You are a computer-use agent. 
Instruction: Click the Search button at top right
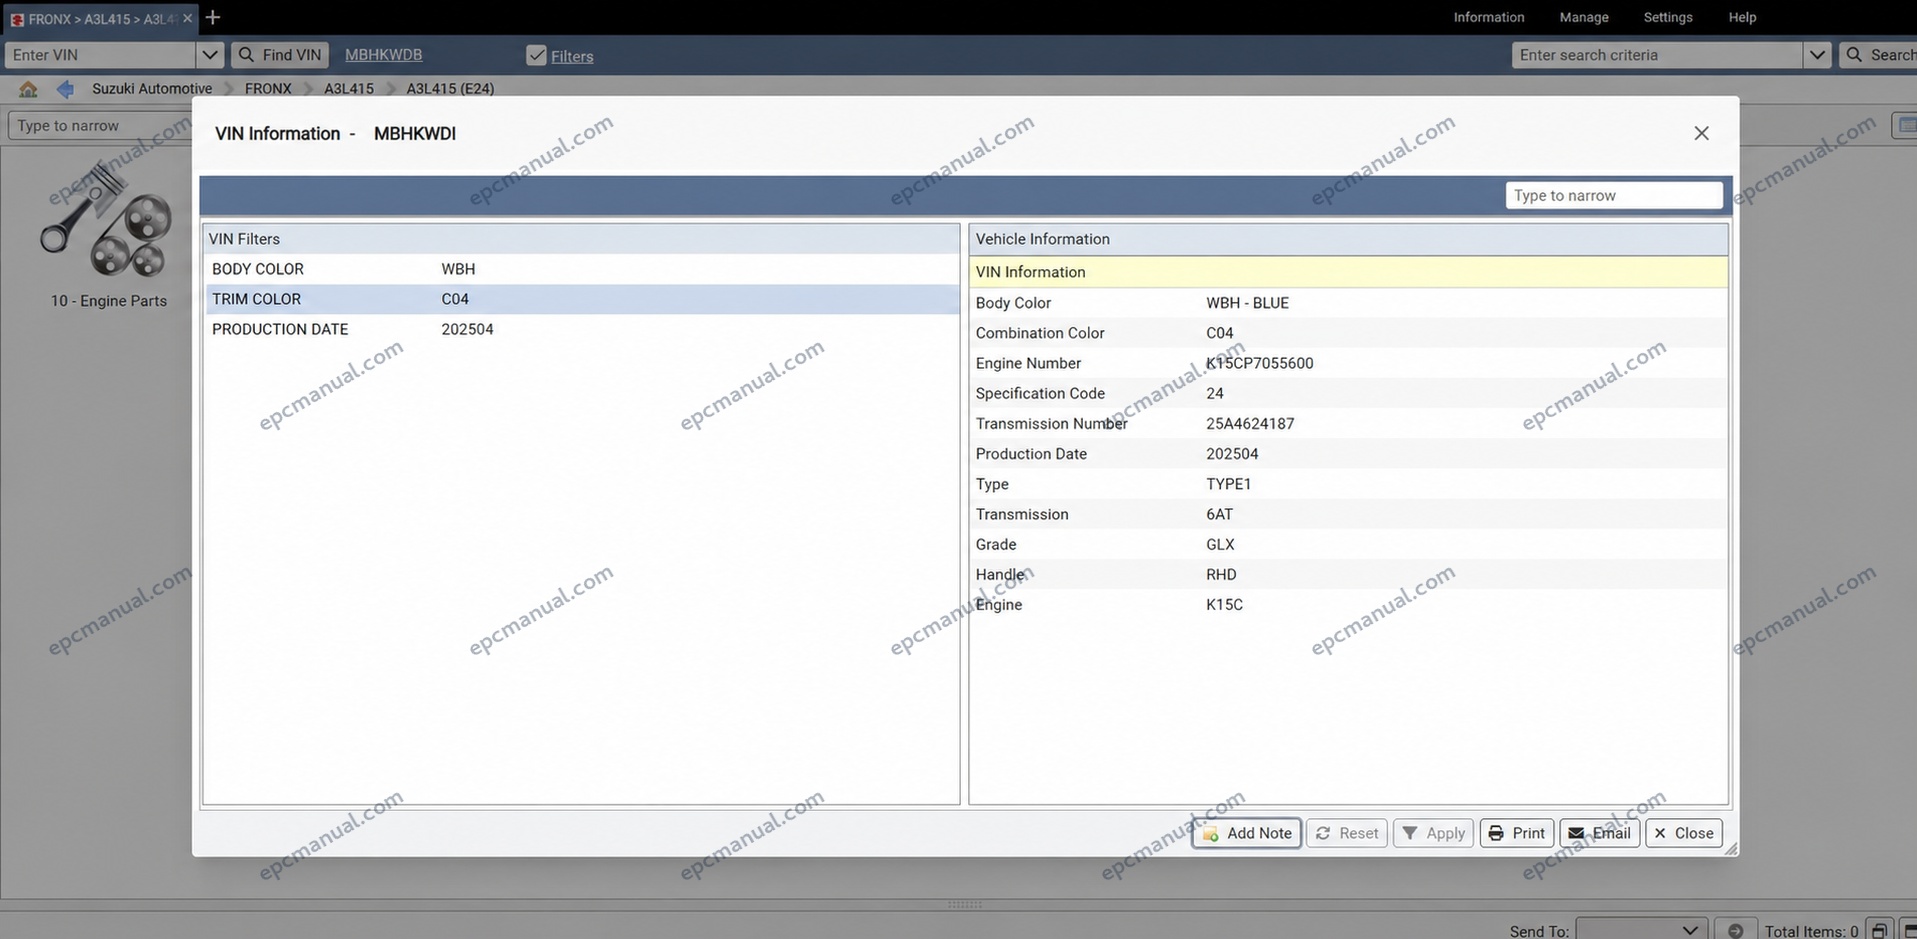pos(1878,55)
